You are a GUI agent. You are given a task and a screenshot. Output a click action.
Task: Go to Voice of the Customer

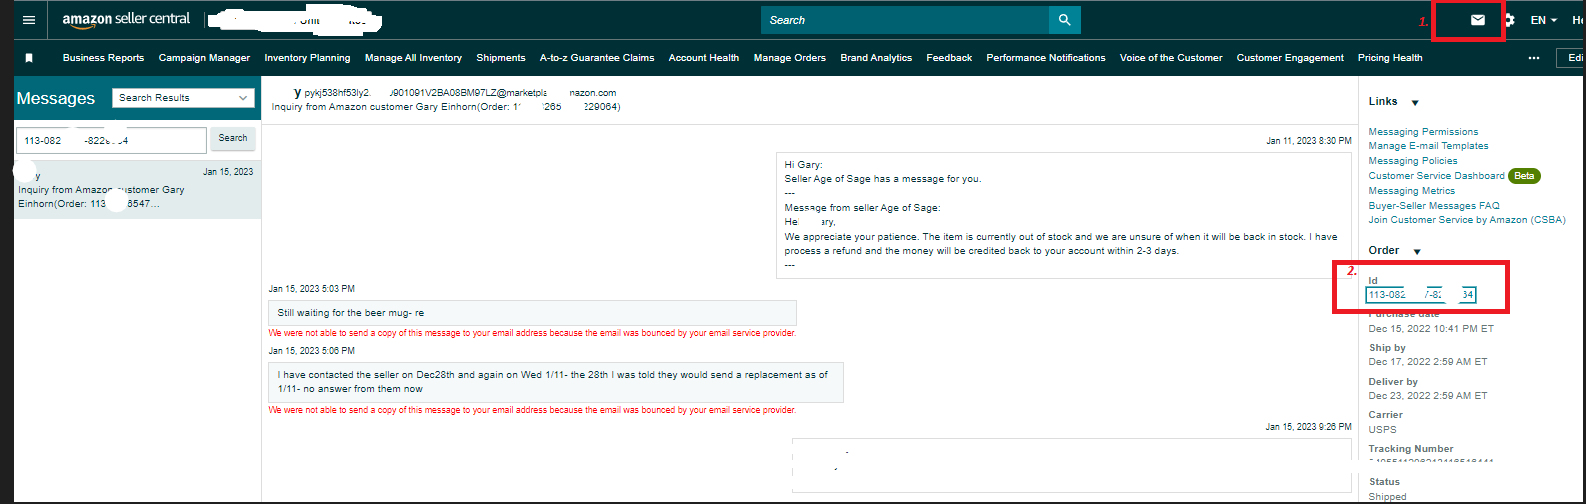1171,58
